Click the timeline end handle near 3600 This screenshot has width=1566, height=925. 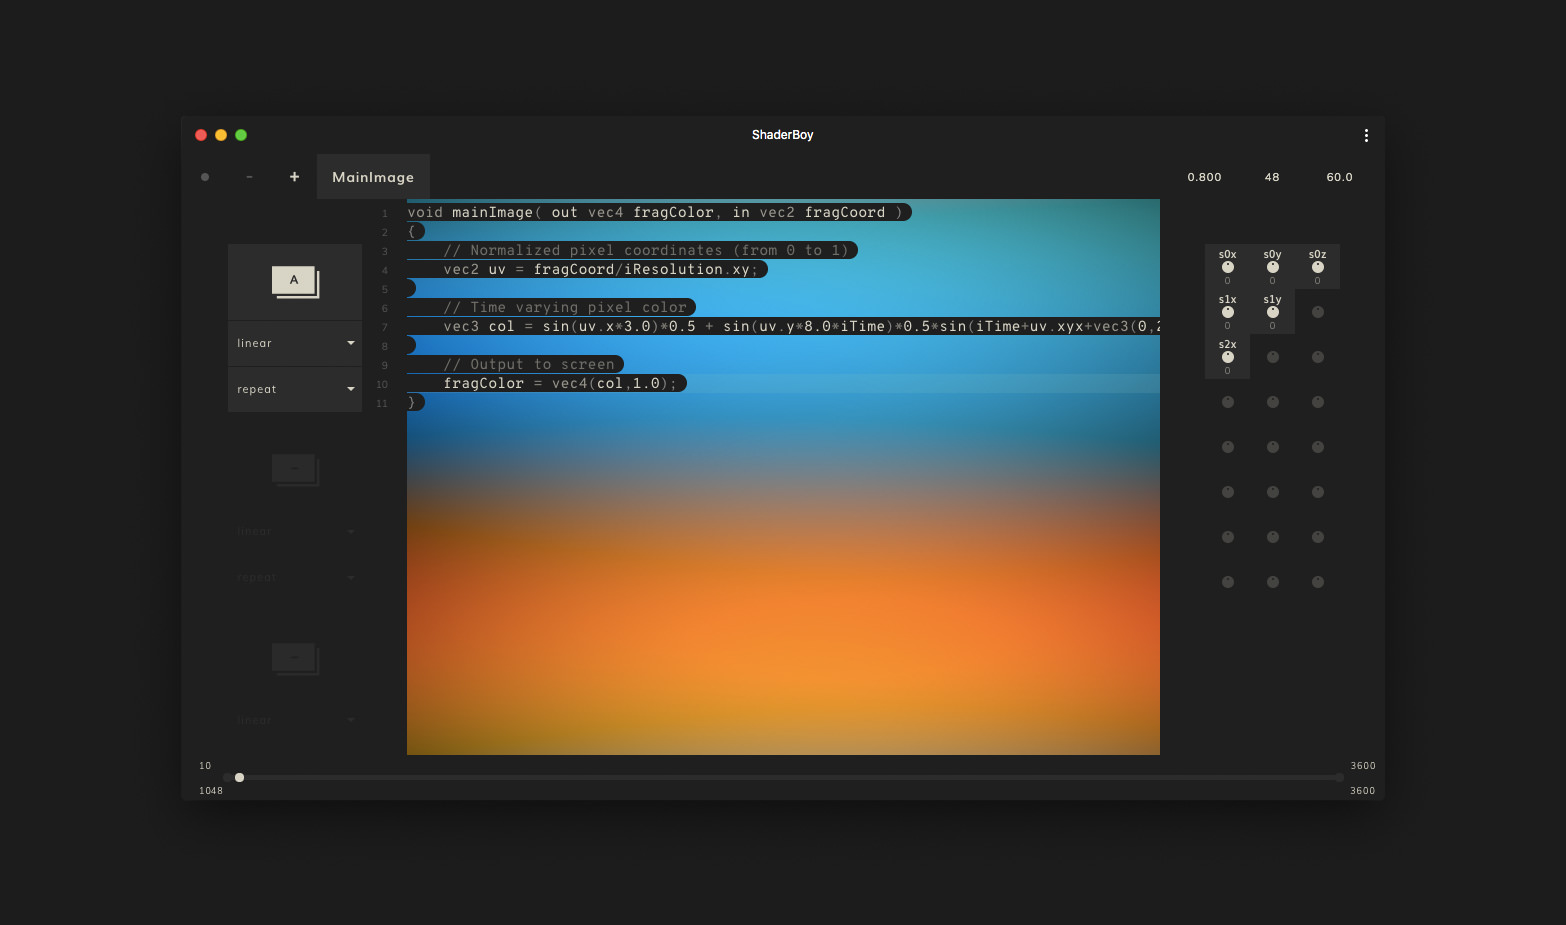tap(1339, 777)
